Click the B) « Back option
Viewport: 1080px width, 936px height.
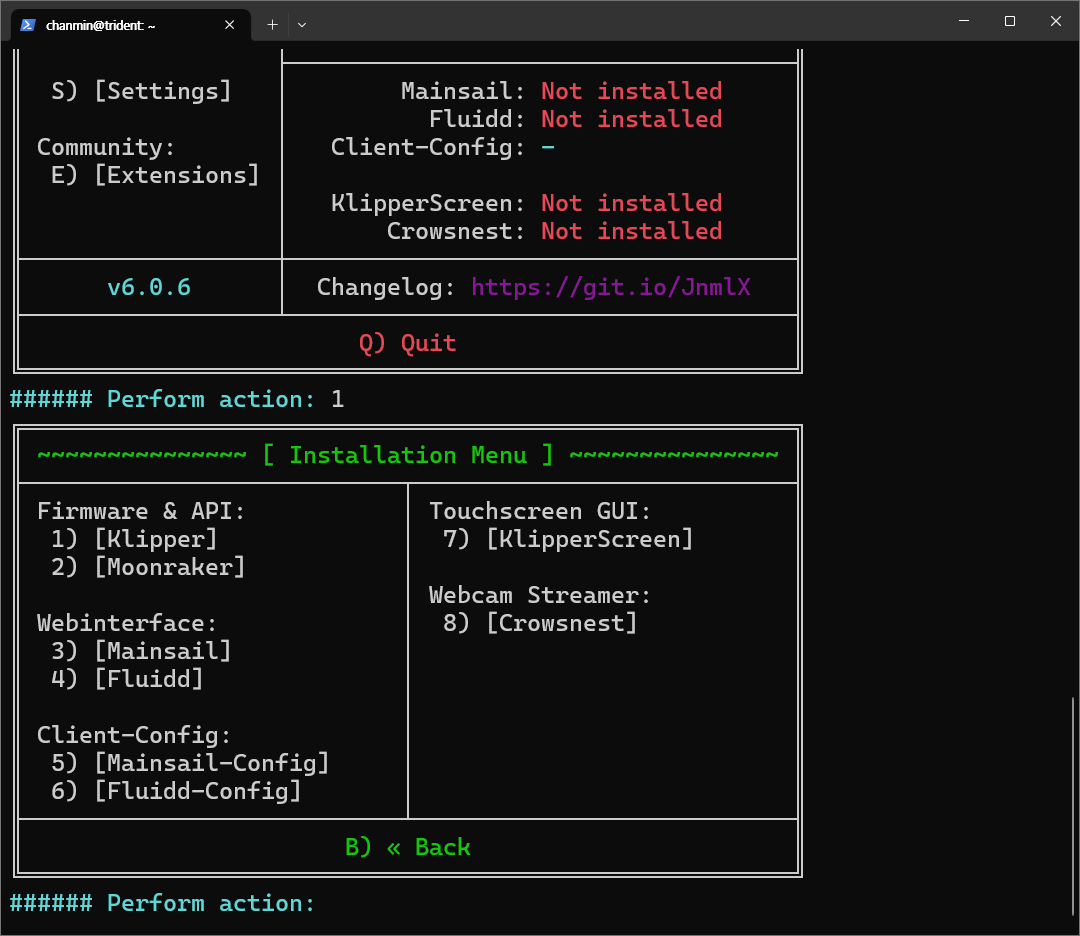407,847
